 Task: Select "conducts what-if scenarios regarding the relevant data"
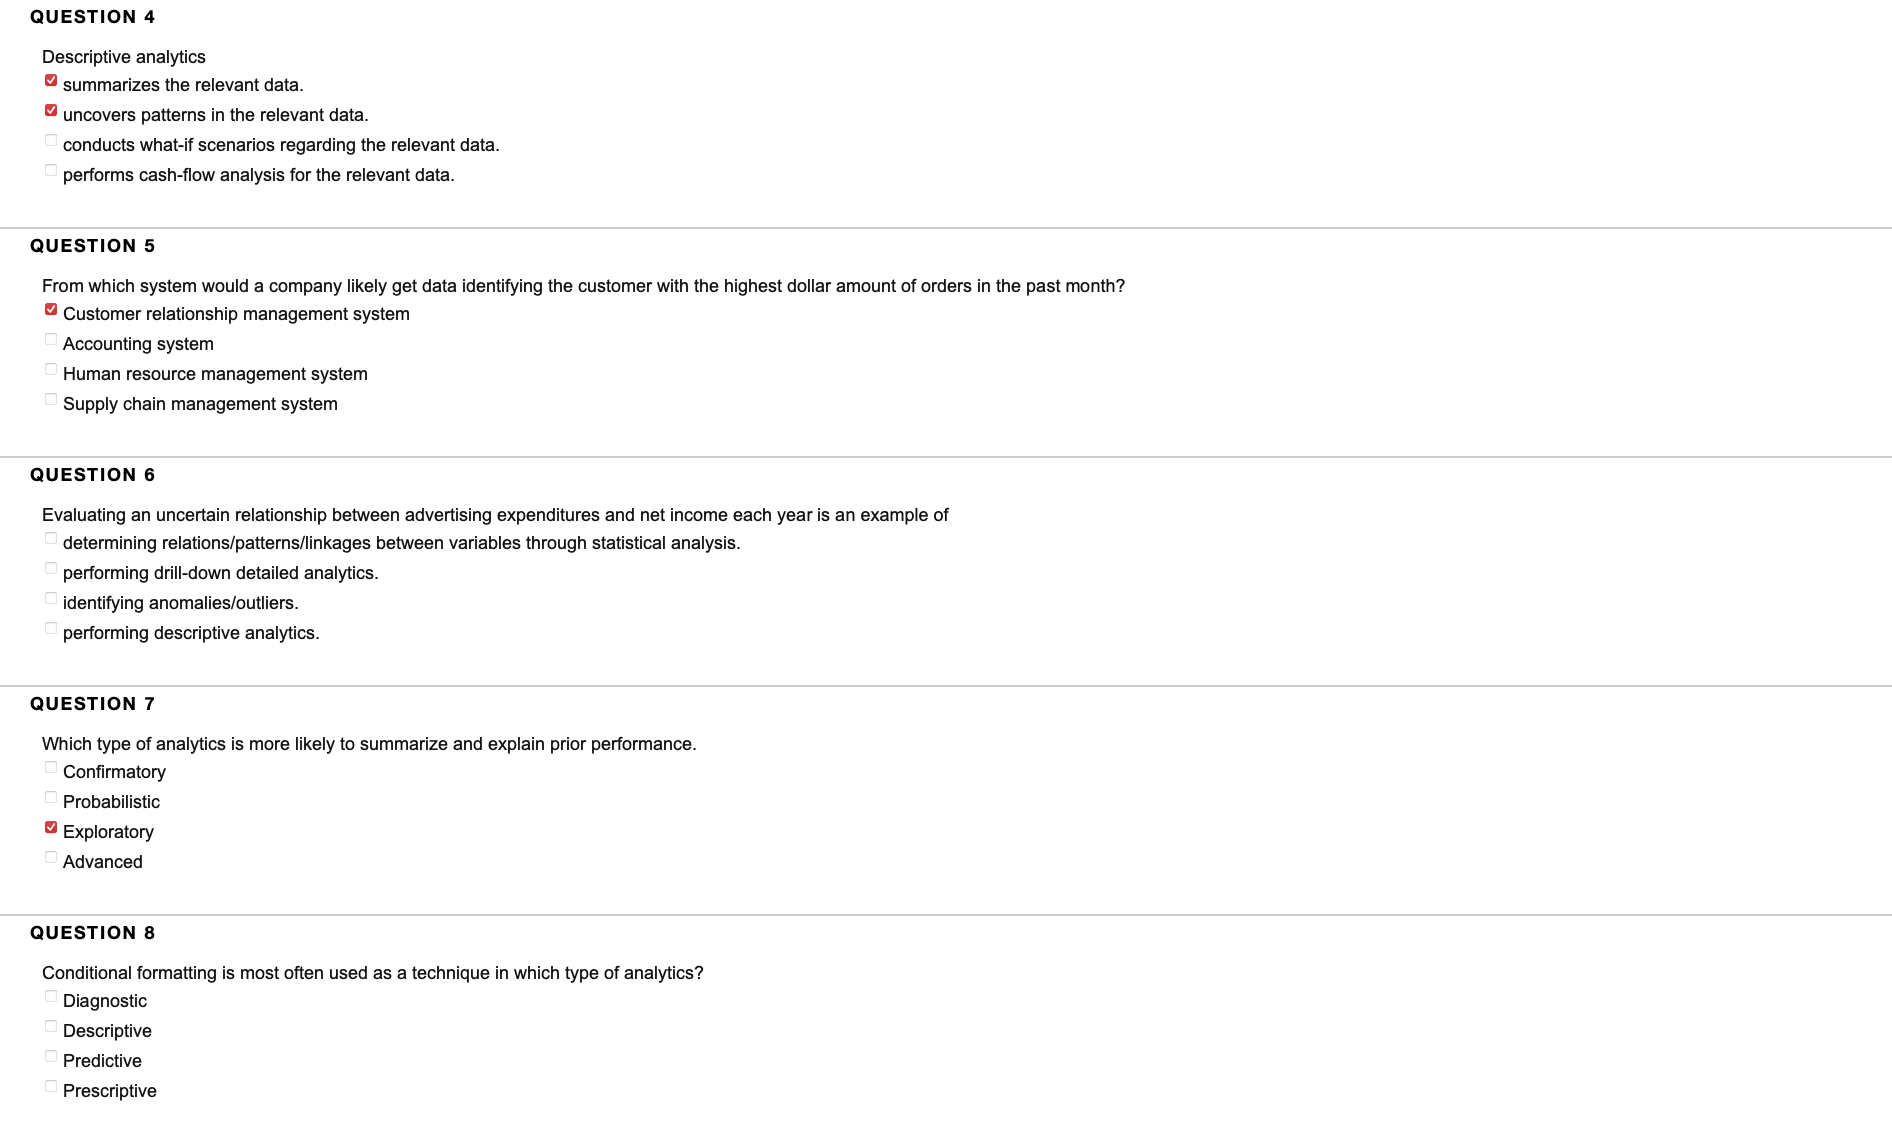(51, 139)
